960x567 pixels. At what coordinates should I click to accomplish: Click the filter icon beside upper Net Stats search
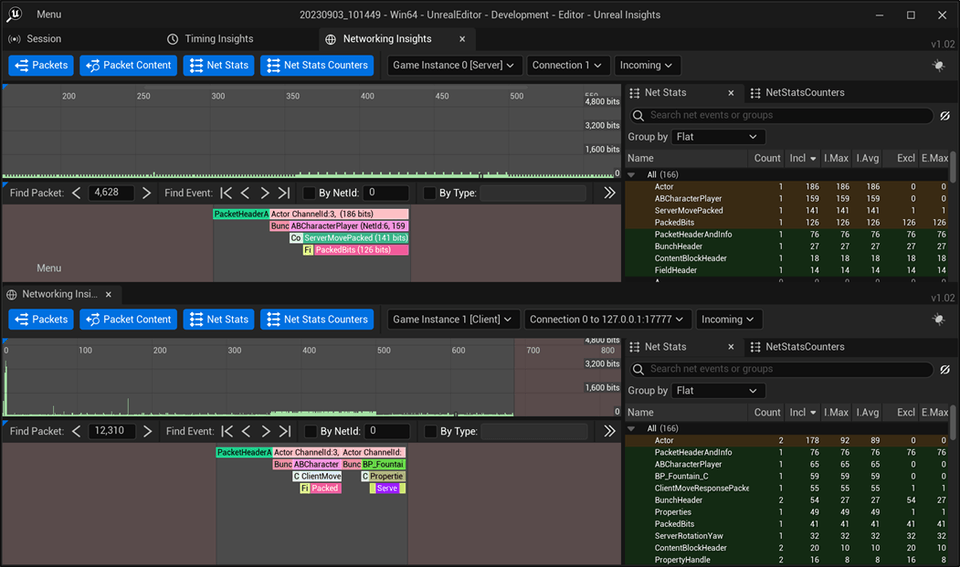[x=944, y=115]
